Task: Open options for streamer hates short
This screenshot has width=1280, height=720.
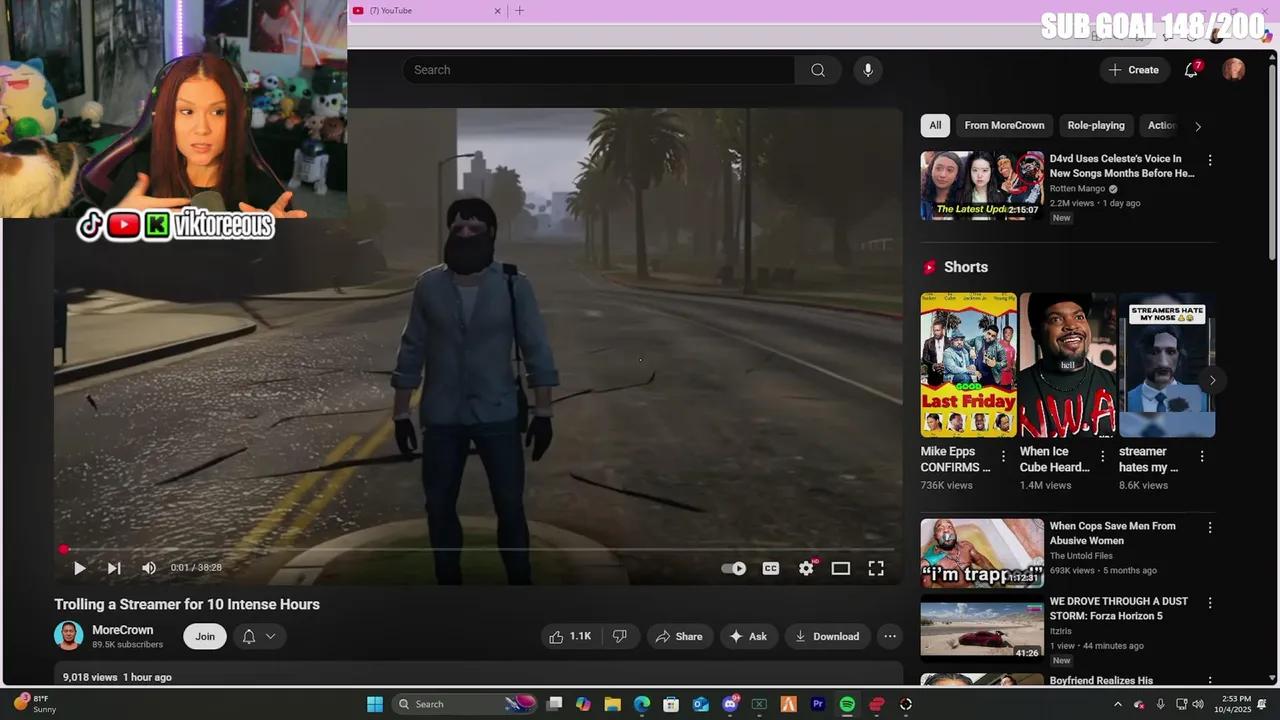Action: pyautogui.click(x=1202, y=456)
